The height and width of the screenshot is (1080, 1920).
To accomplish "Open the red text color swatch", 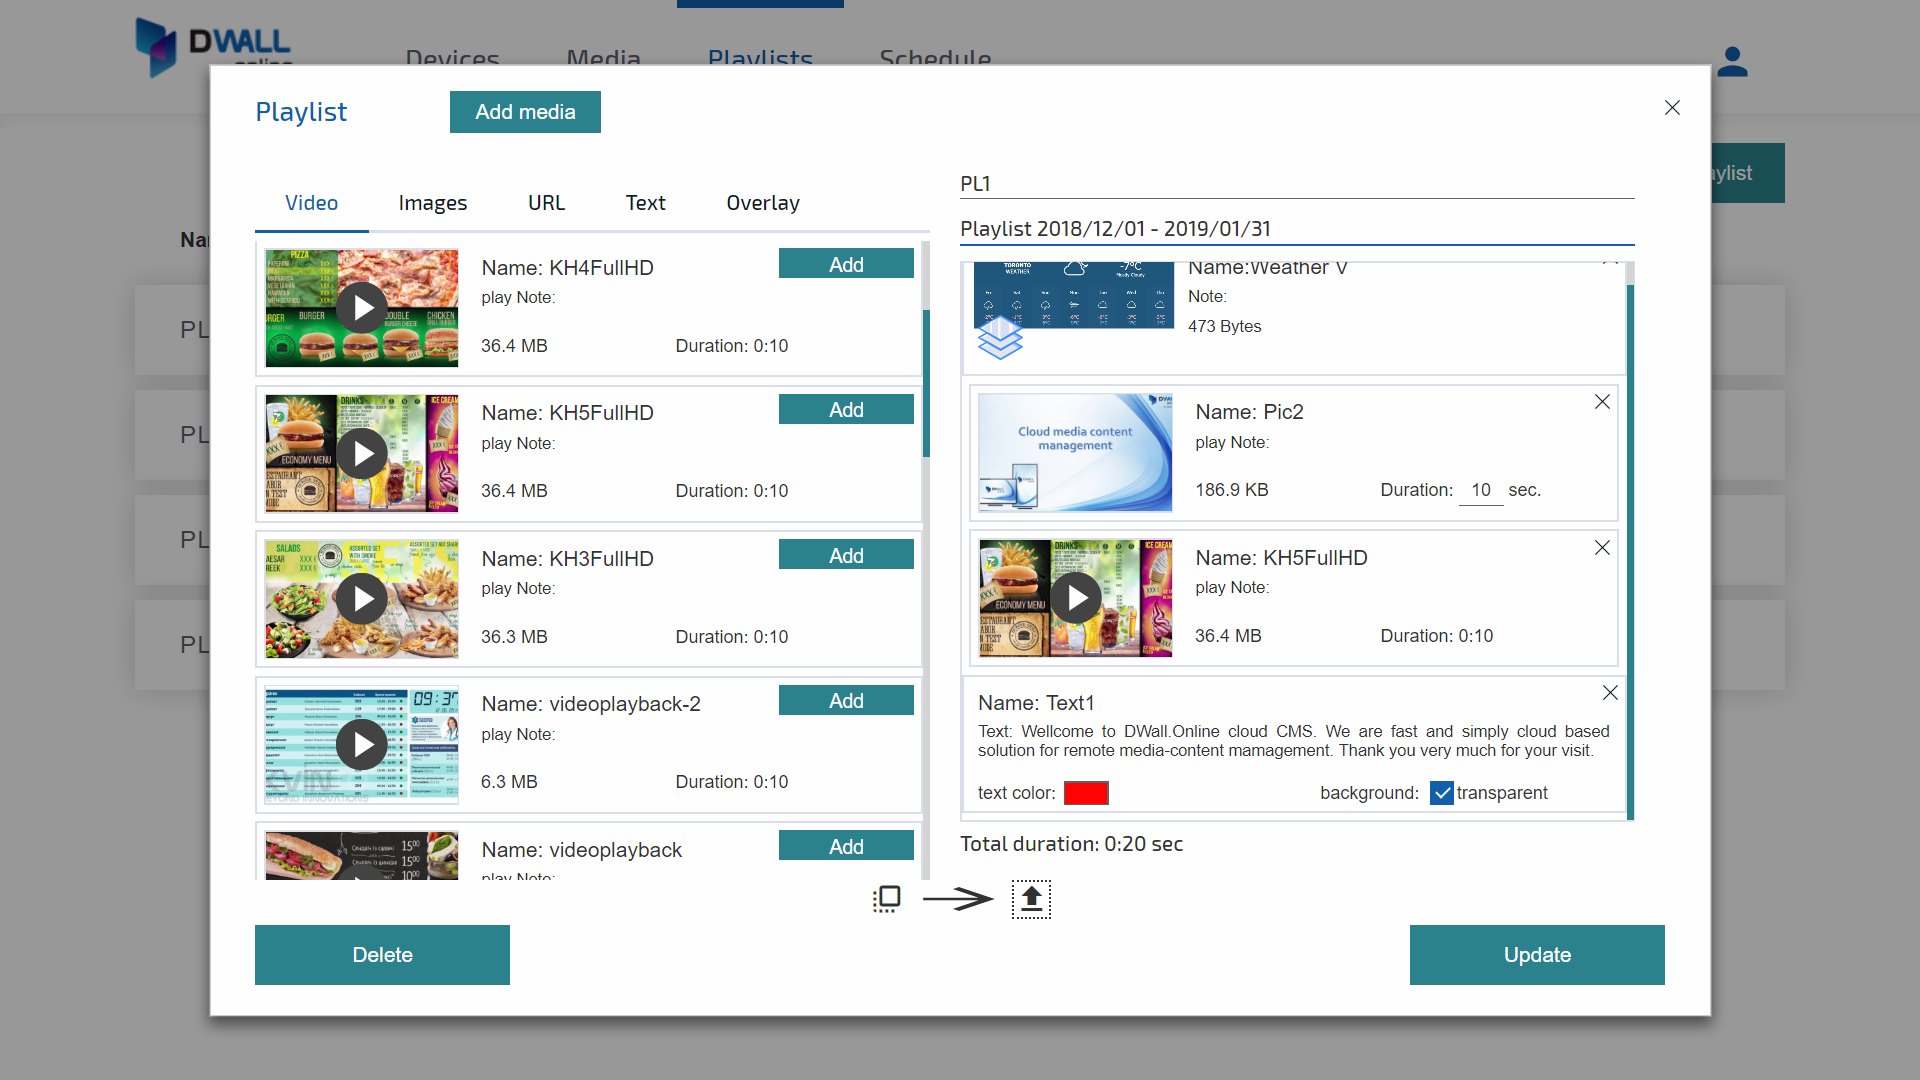I will click(1086, 793).
